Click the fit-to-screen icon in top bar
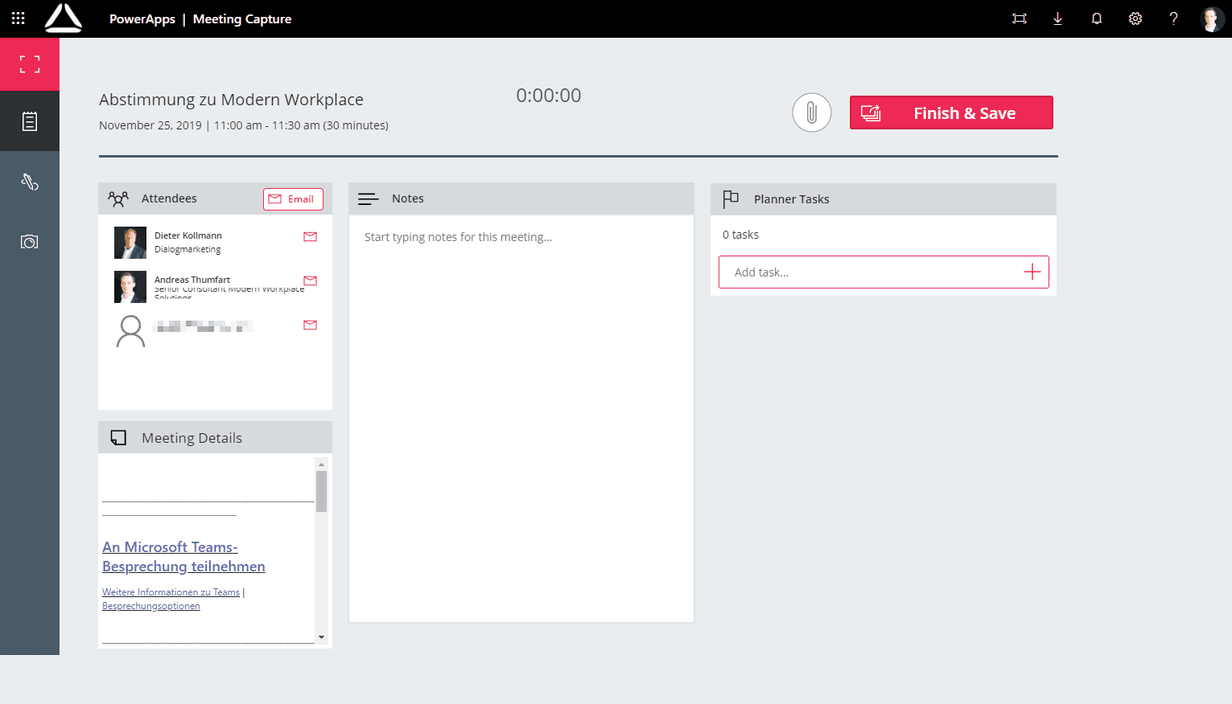Viewport: 1232px width, 704px height. point(1019,19)
